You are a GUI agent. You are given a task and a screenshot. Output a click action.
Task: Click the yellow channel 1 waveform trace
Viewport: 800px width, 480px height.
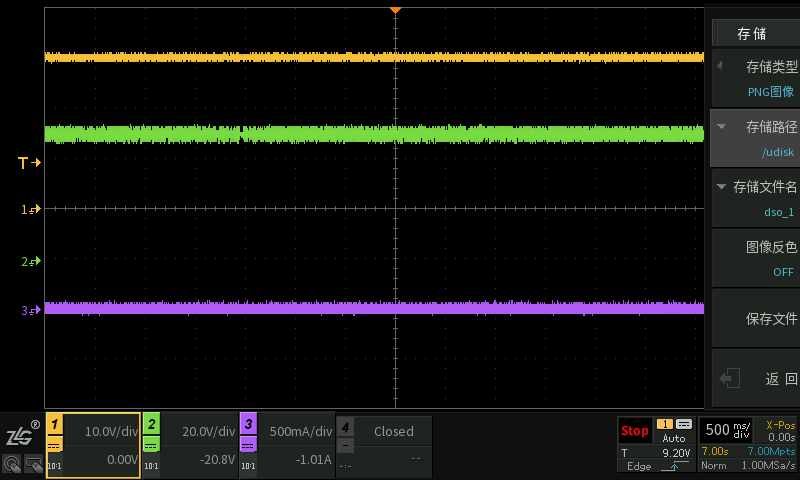[374, 57]
